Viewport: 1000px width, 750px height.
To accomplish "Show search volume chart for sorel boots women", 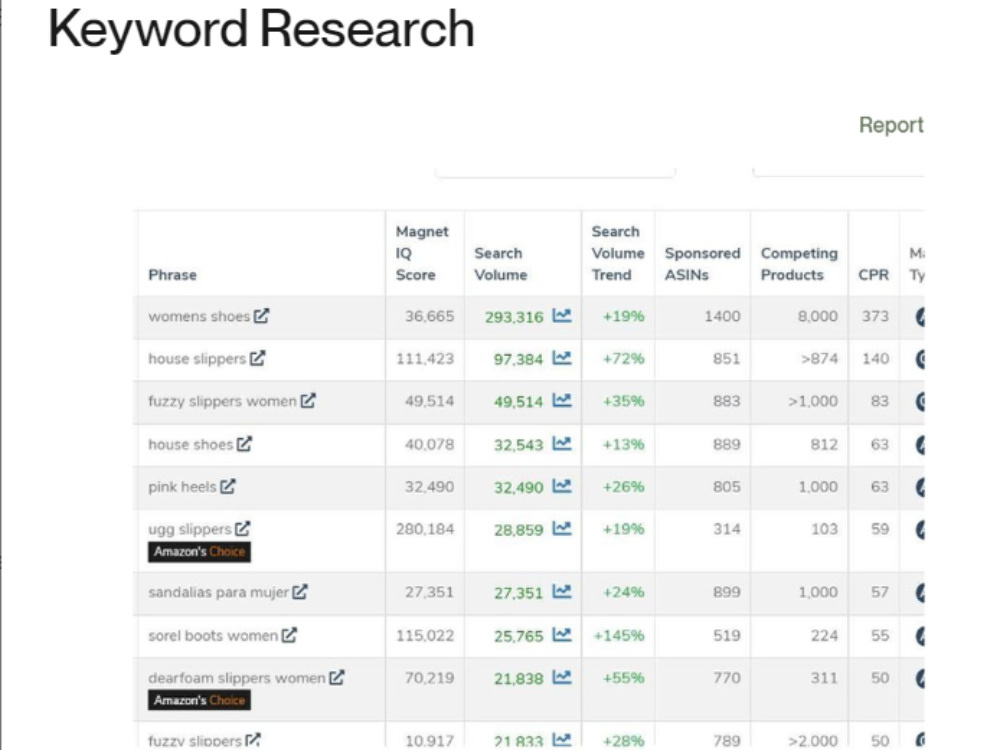I will coord(562,635).
